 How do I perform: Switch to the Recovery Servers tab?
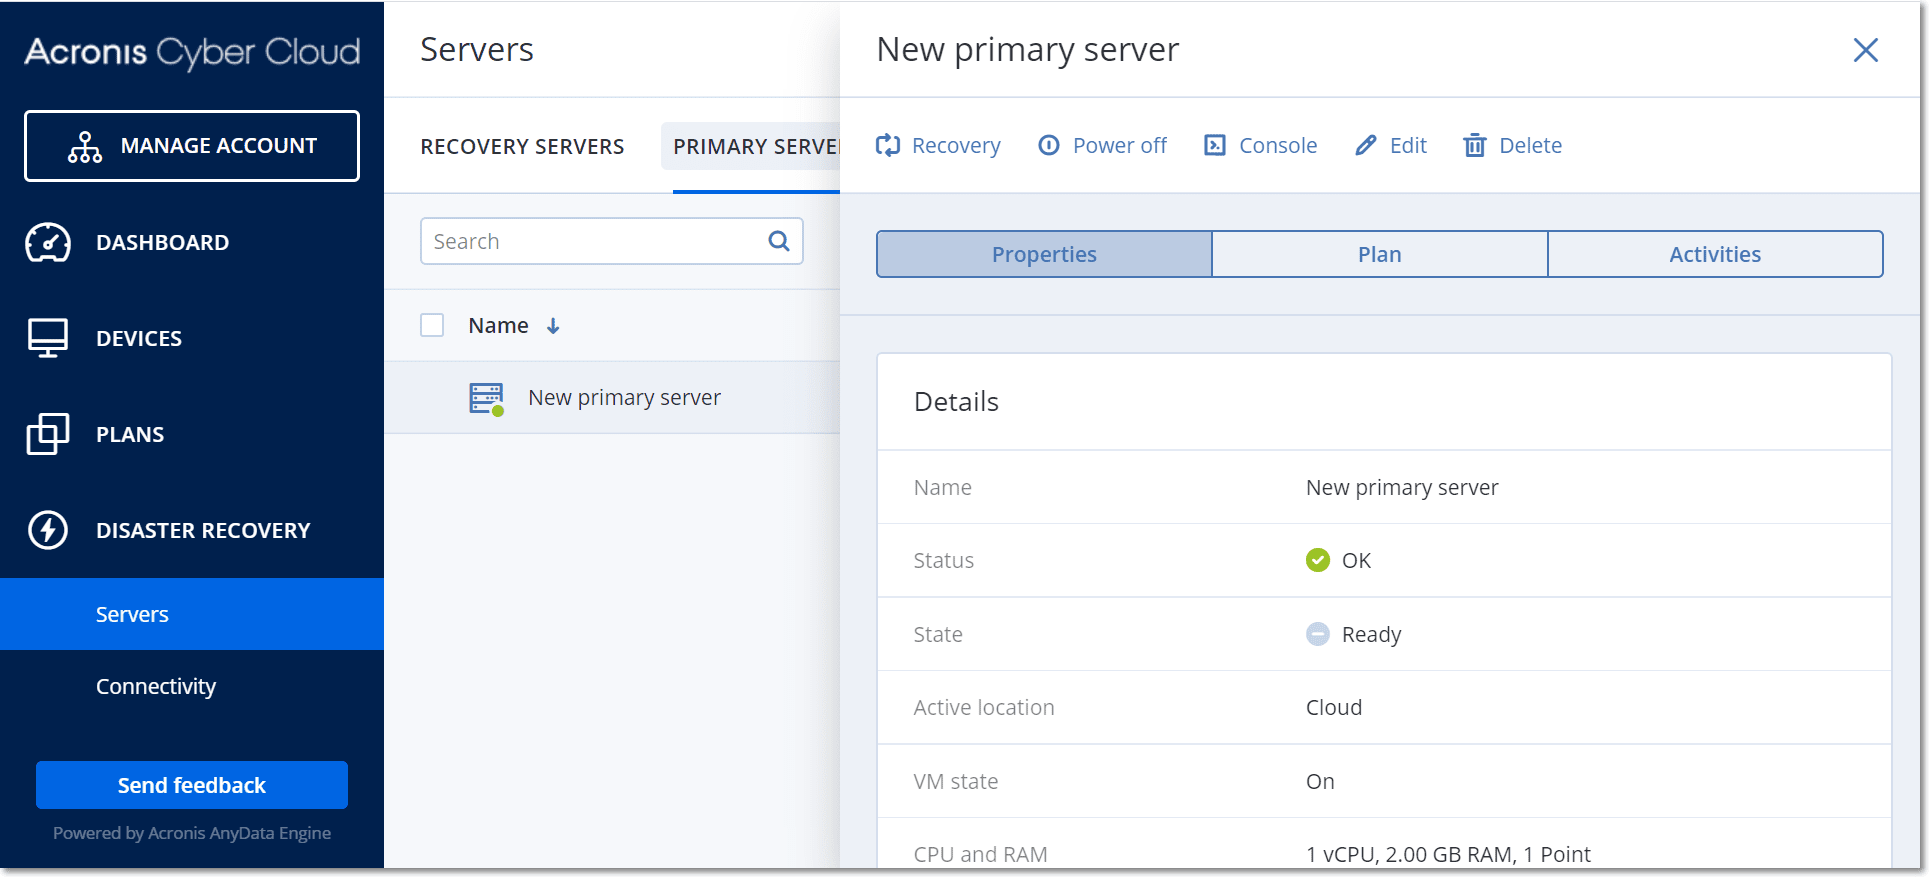[522, 147]
